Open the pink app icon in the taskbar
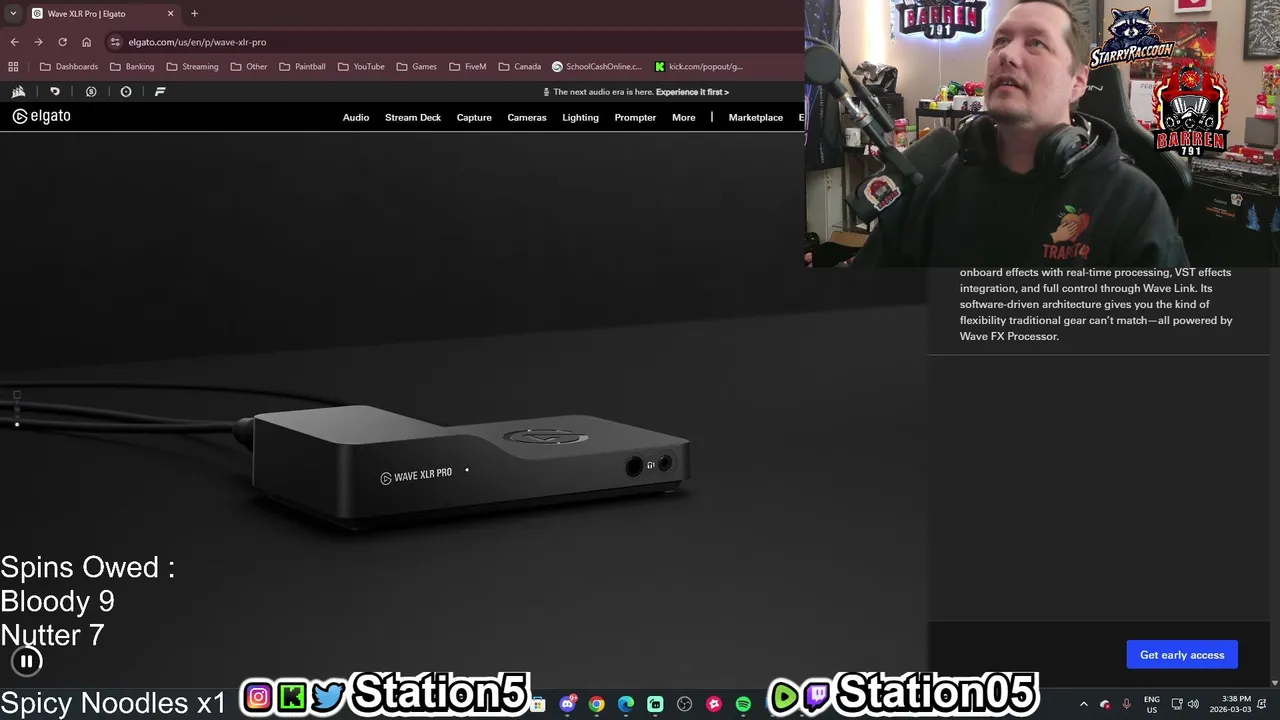The image size is (1280, 720). click(x=714, y=704)
